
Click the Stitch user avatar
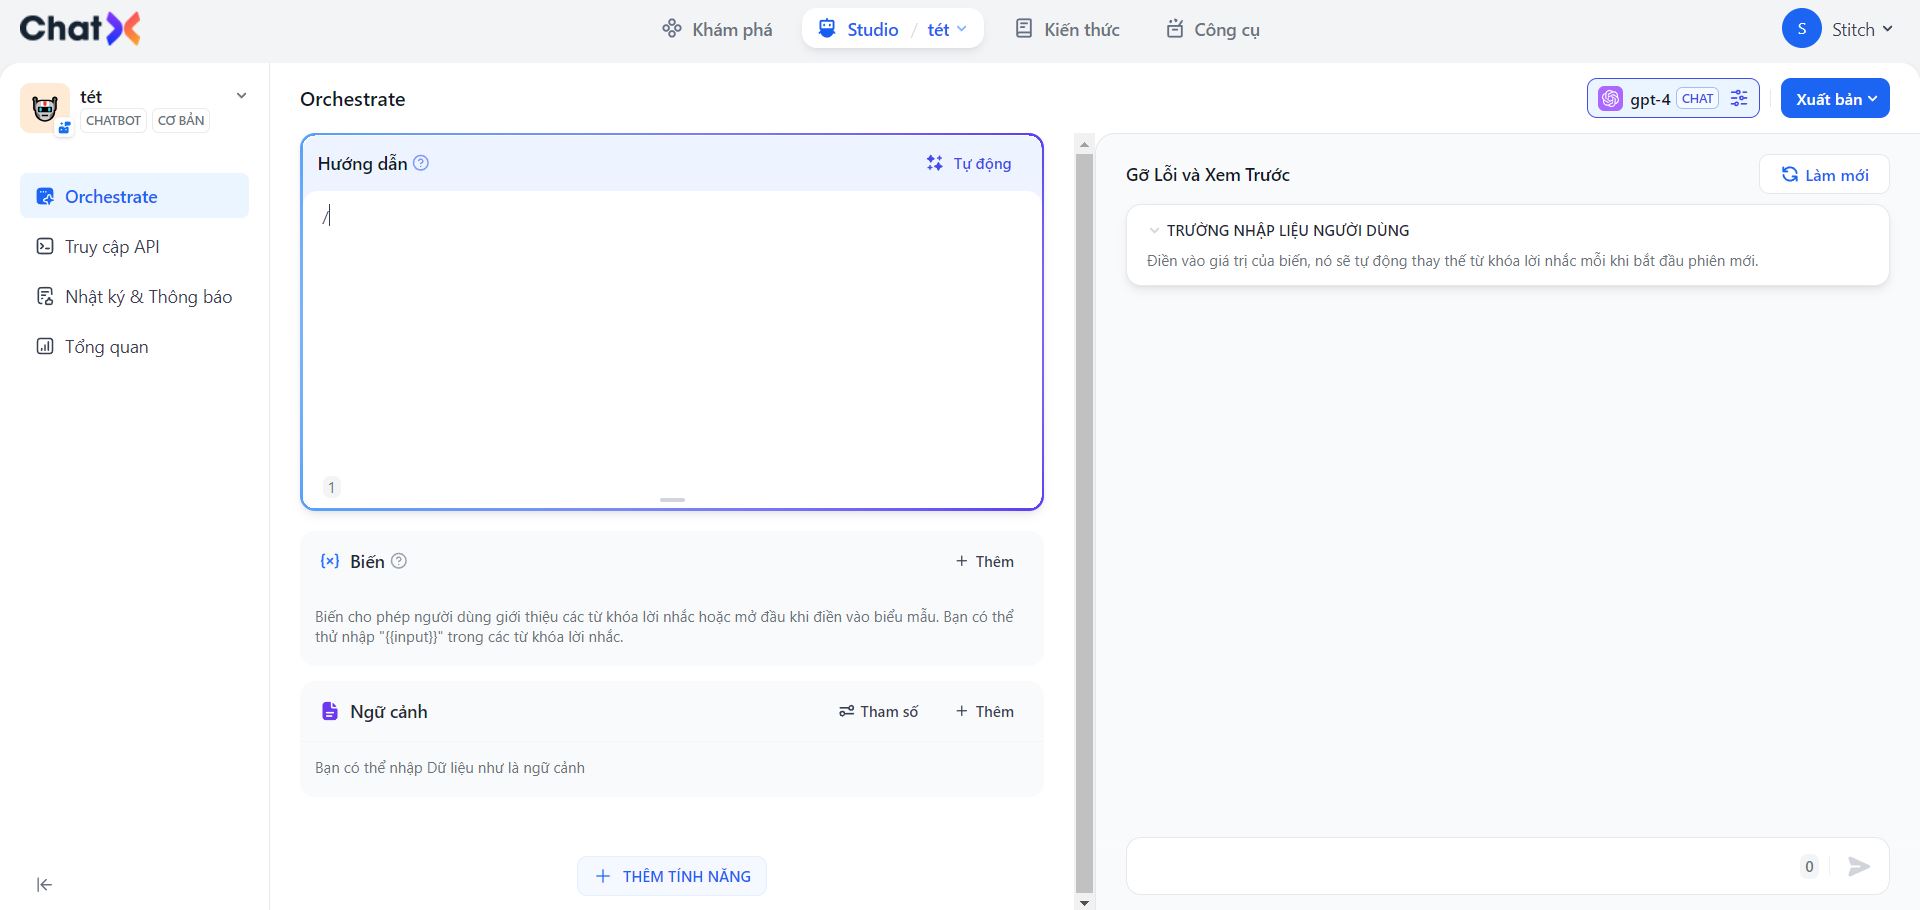pos(1801,29)
